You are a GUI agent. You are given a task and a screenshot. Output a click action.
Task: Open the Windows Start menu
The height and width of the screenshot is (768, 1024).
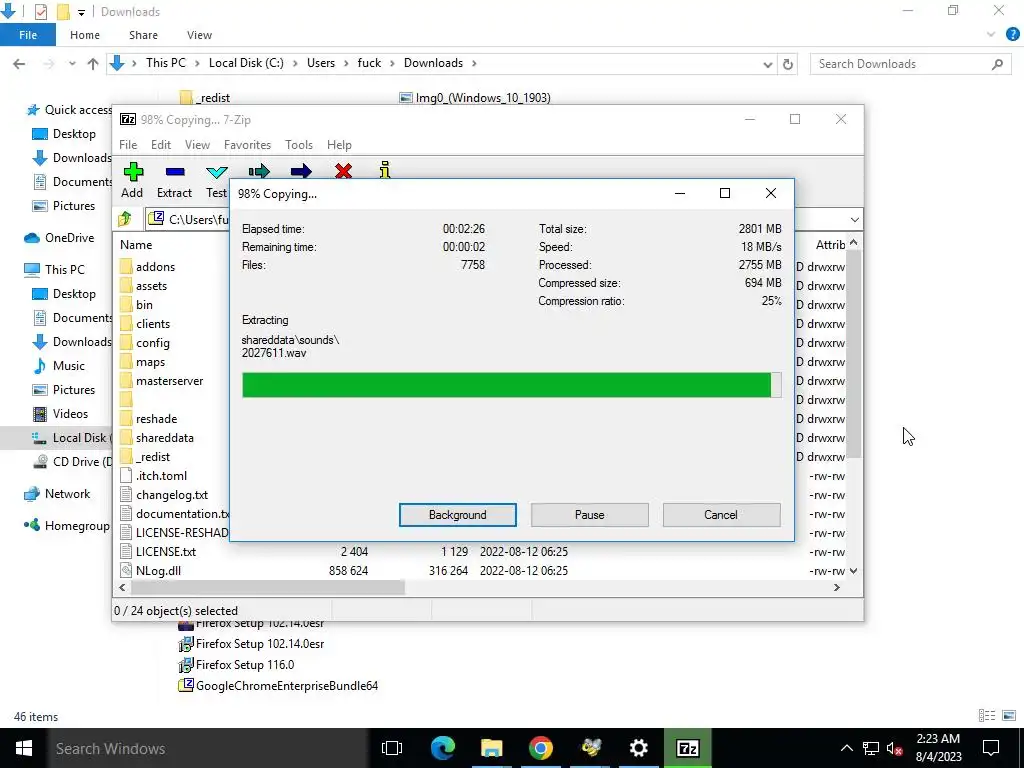coord(24,748)
